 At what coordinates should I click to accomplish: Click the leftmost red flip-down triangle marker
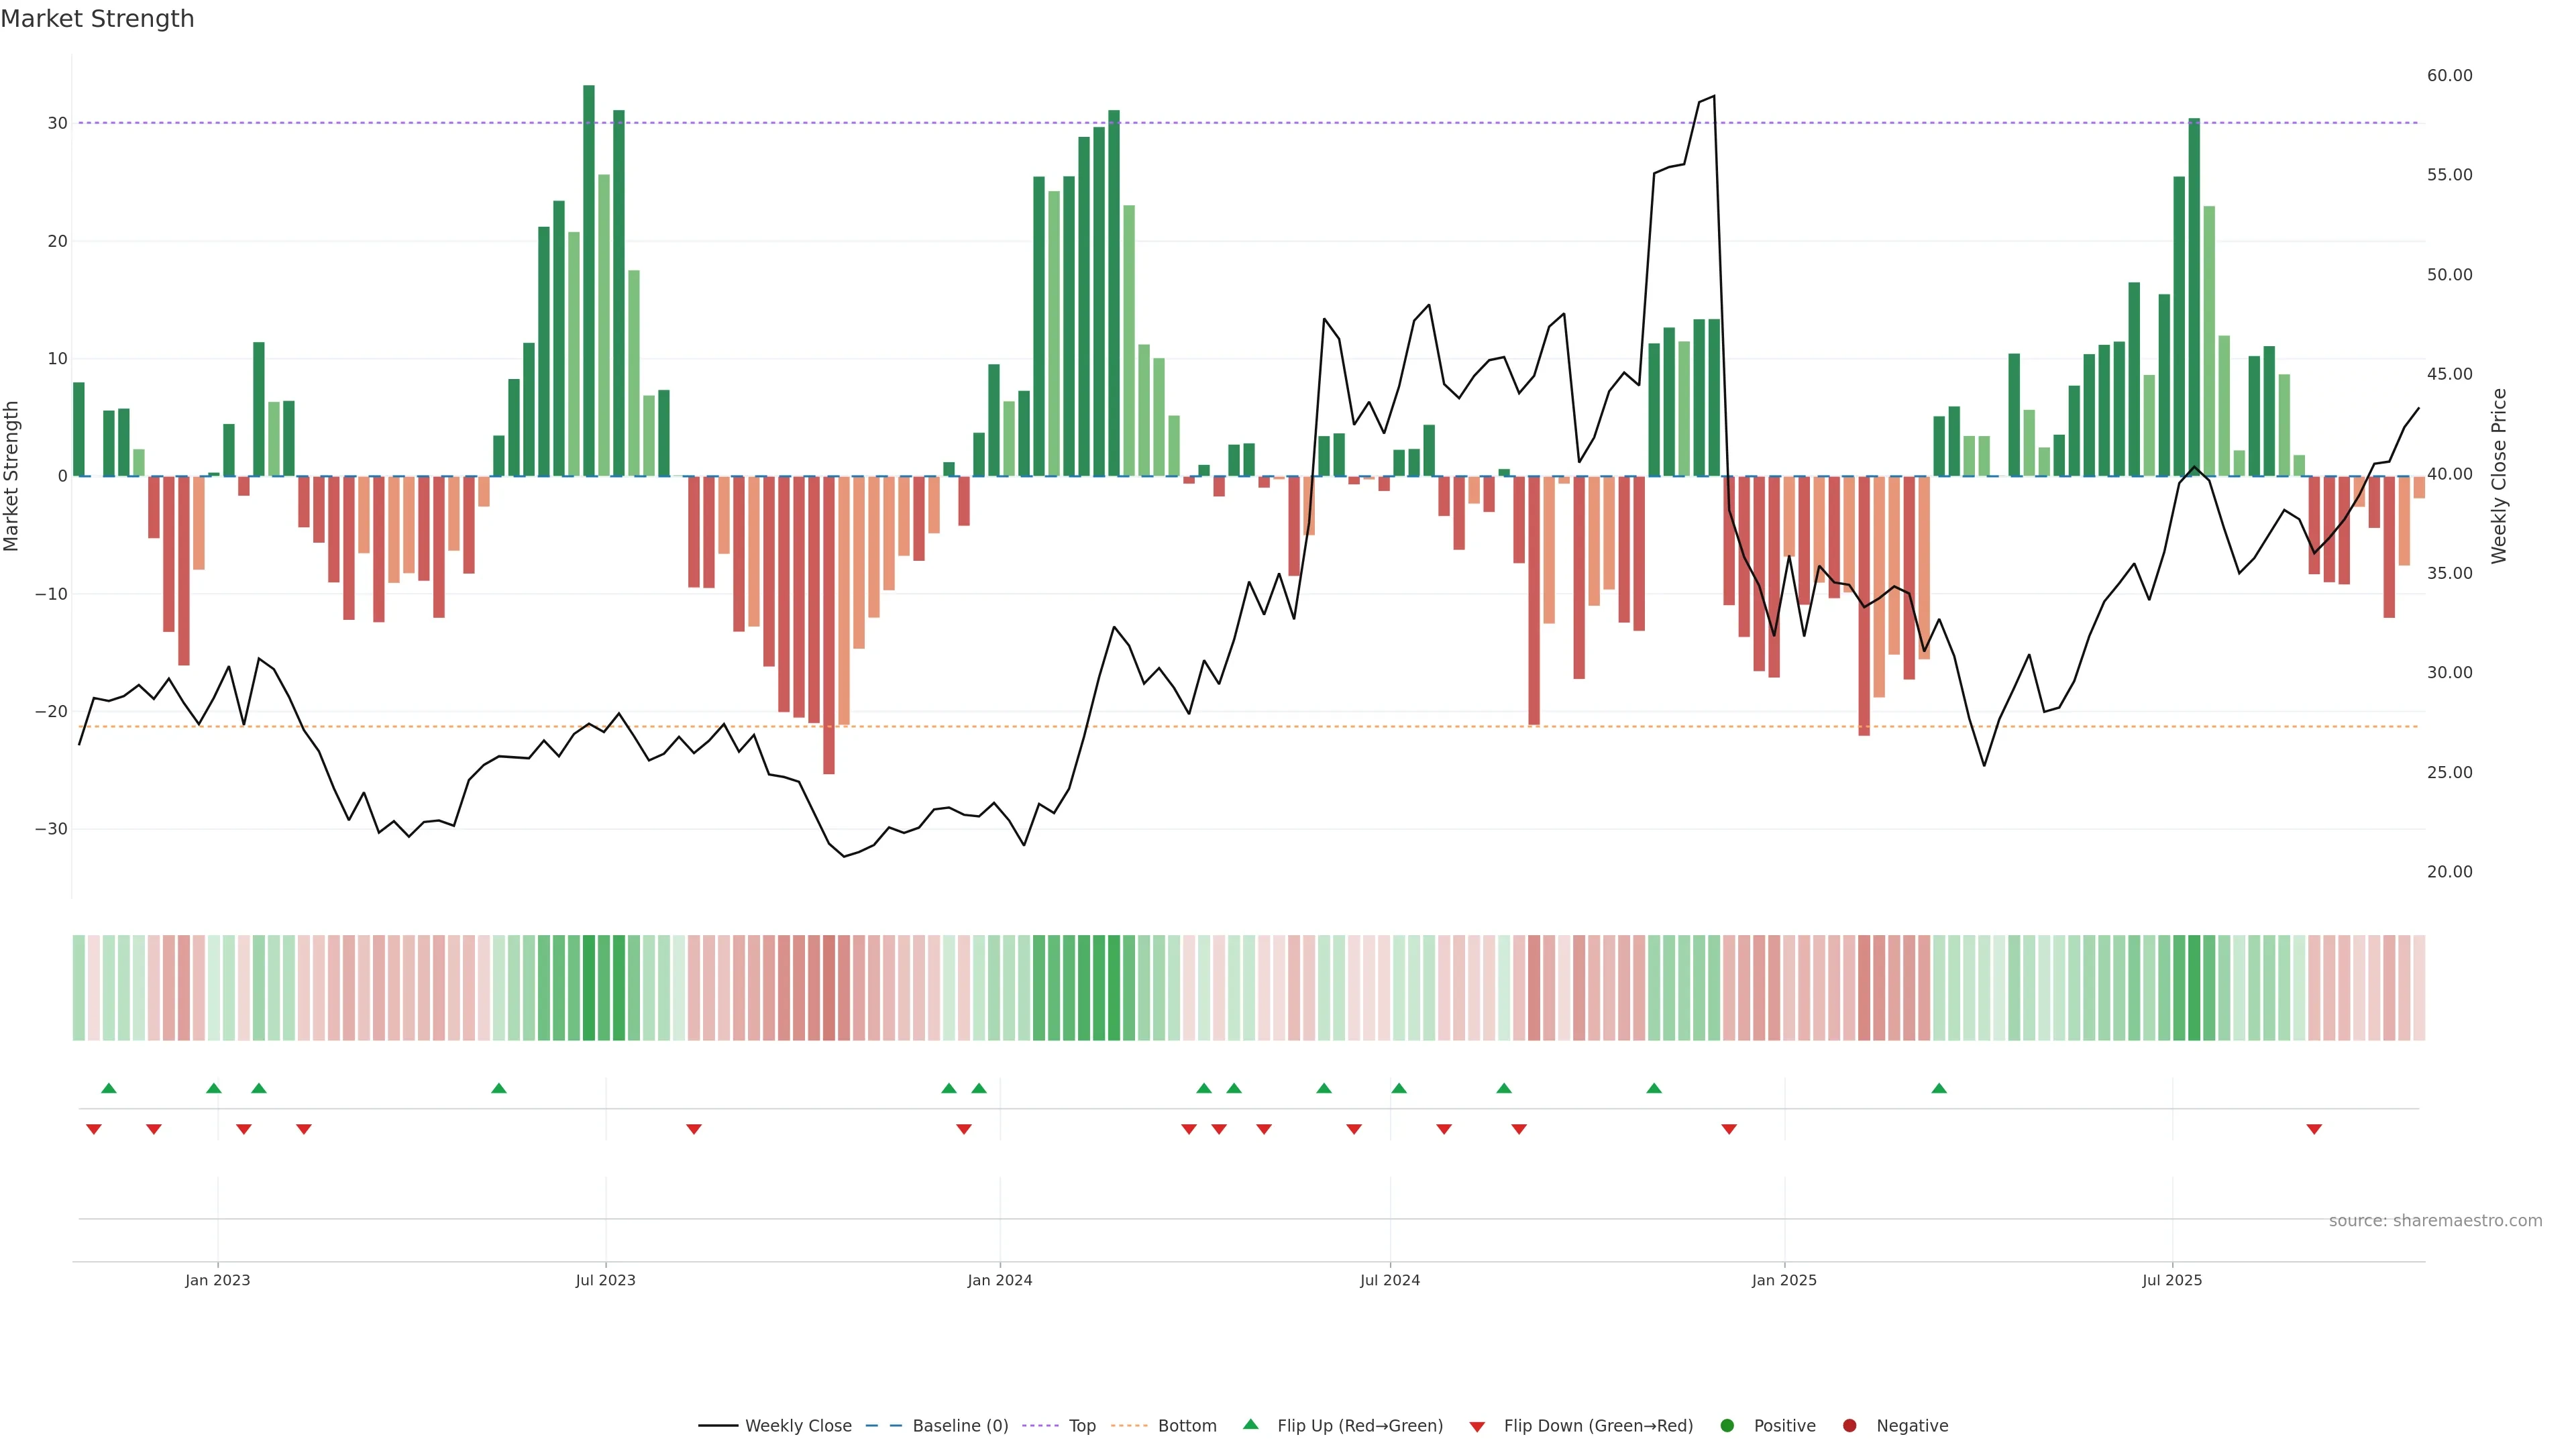pyautogui.click(x=94, y=1129)
